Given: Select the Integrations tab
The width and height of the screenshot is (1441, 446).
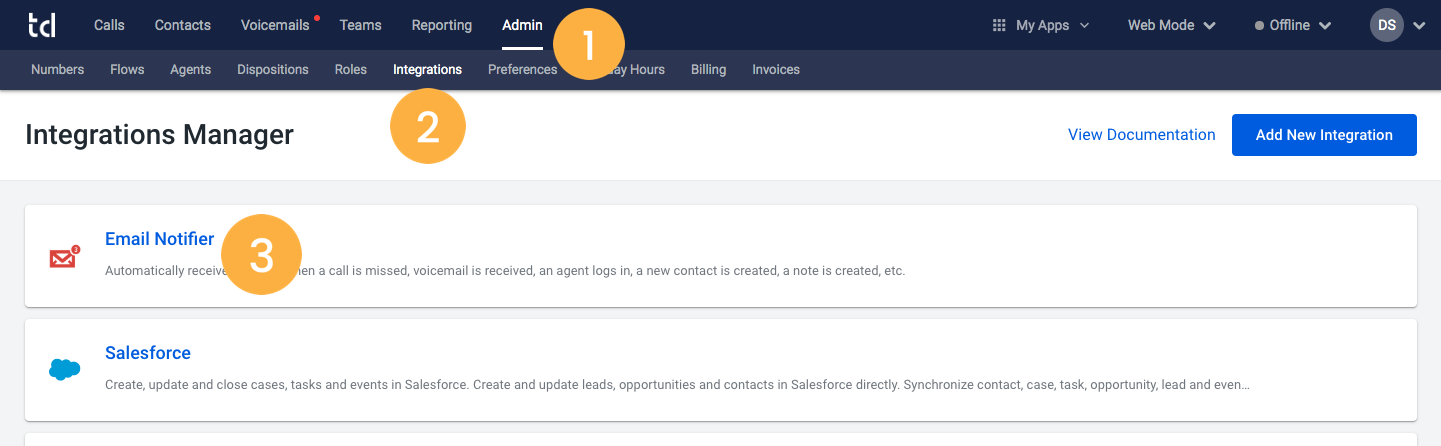Looking at the screenshot, I should pyautogui.click(x=427, y=69).
